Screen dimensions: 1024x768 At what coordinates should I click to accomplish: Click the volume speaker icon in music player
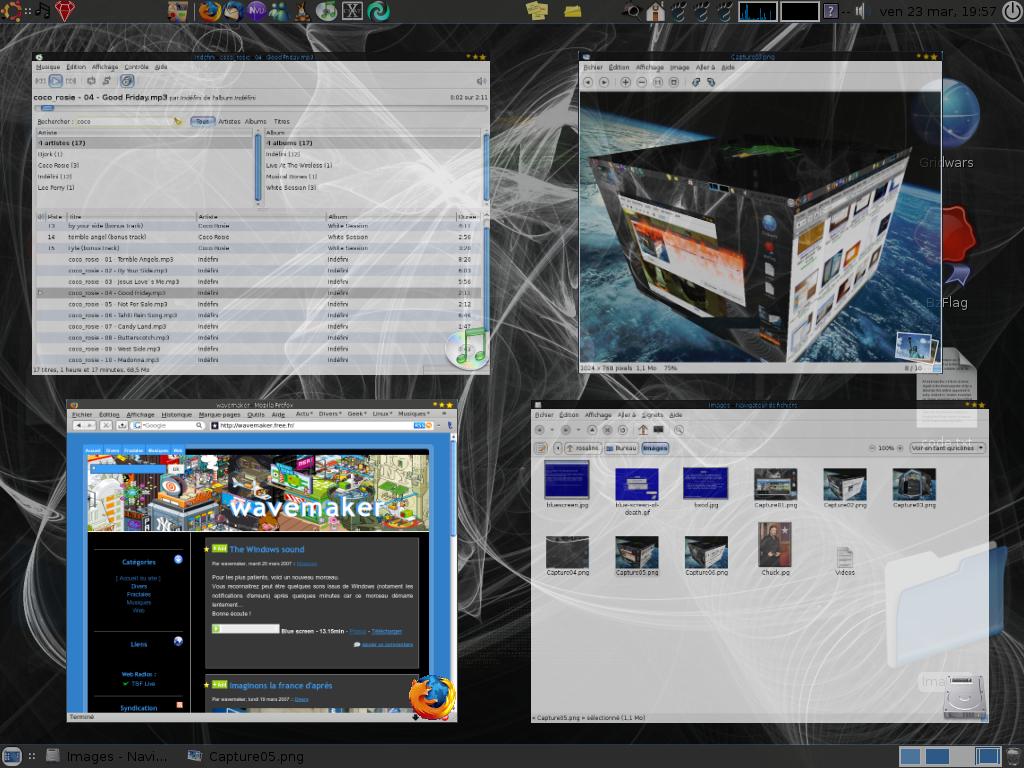(x=481, y=81)
